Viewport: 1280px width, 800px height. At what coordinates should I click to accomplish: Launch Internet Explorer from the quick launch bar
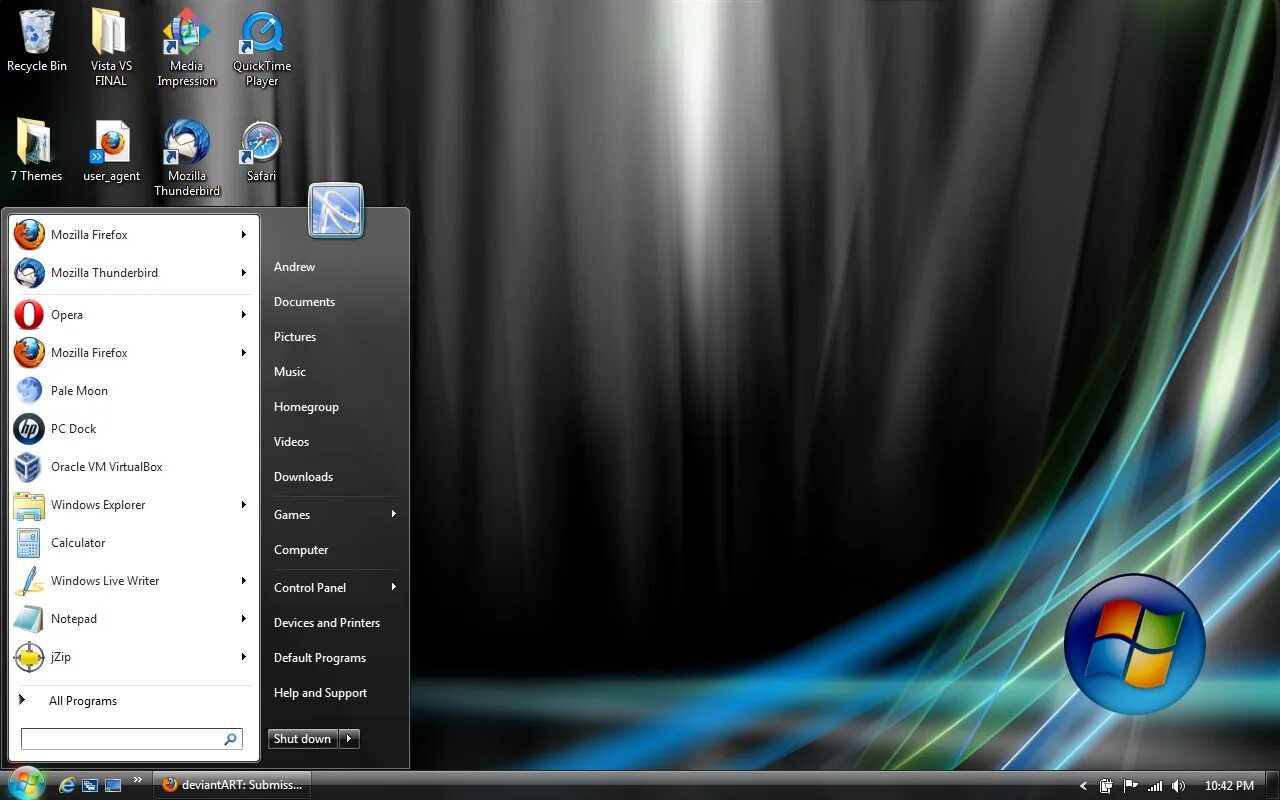67,786
